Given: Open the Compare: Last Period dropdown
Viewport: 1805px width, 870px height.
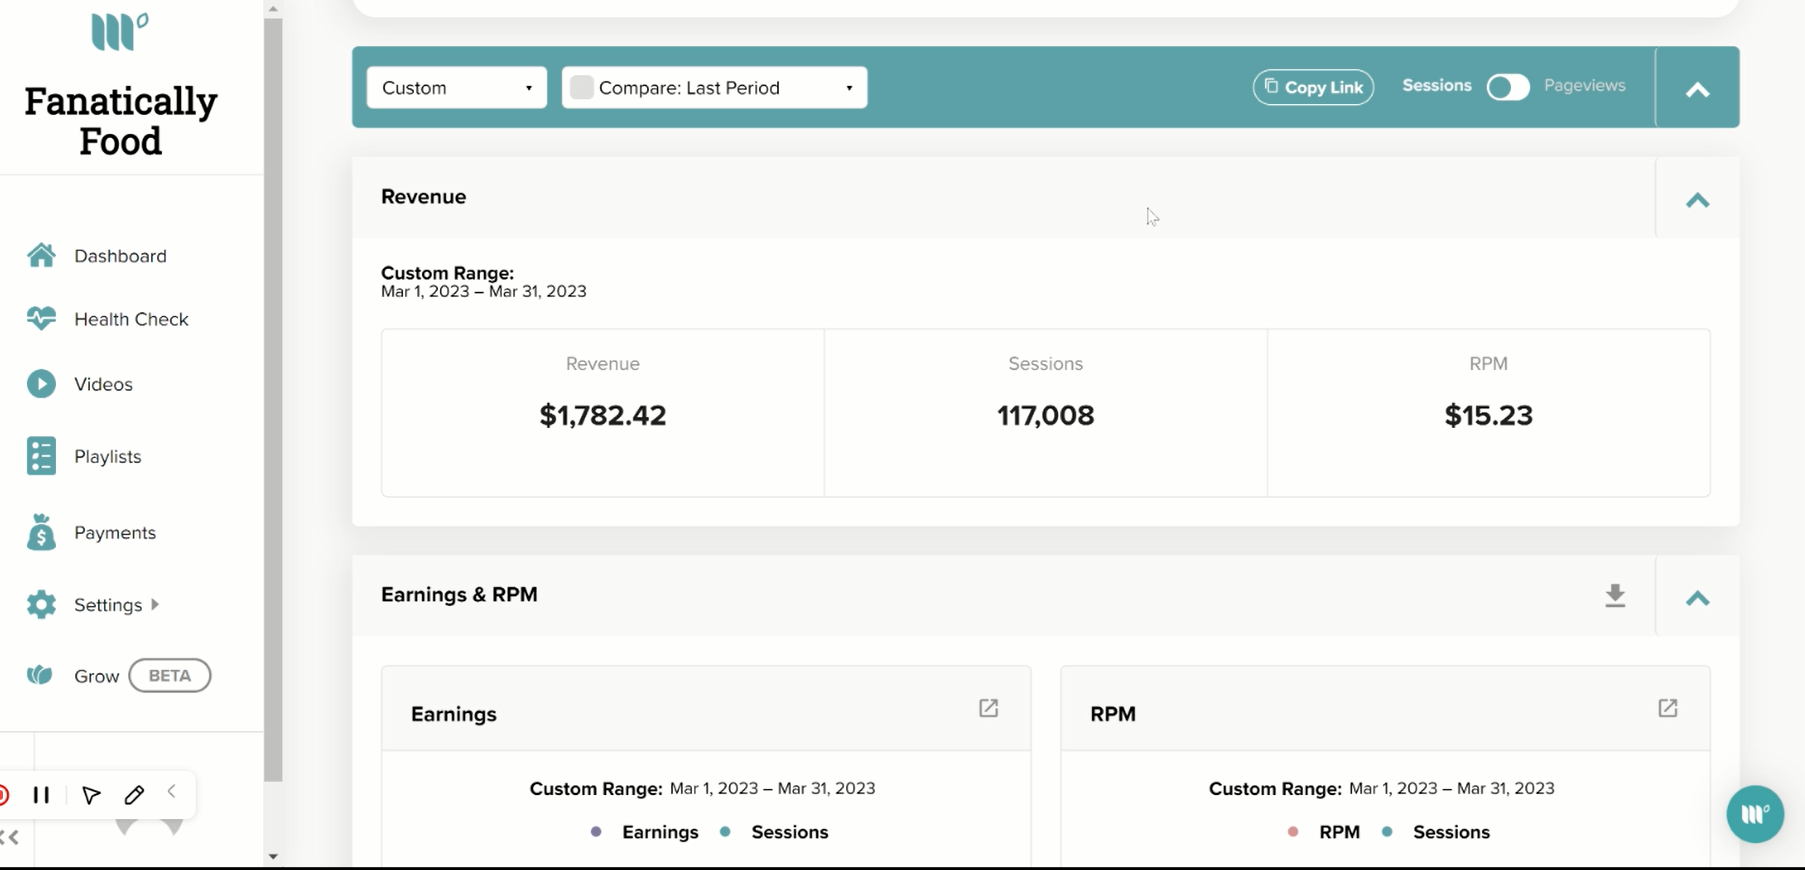Looking at the screenshot, I should (715, 87).
